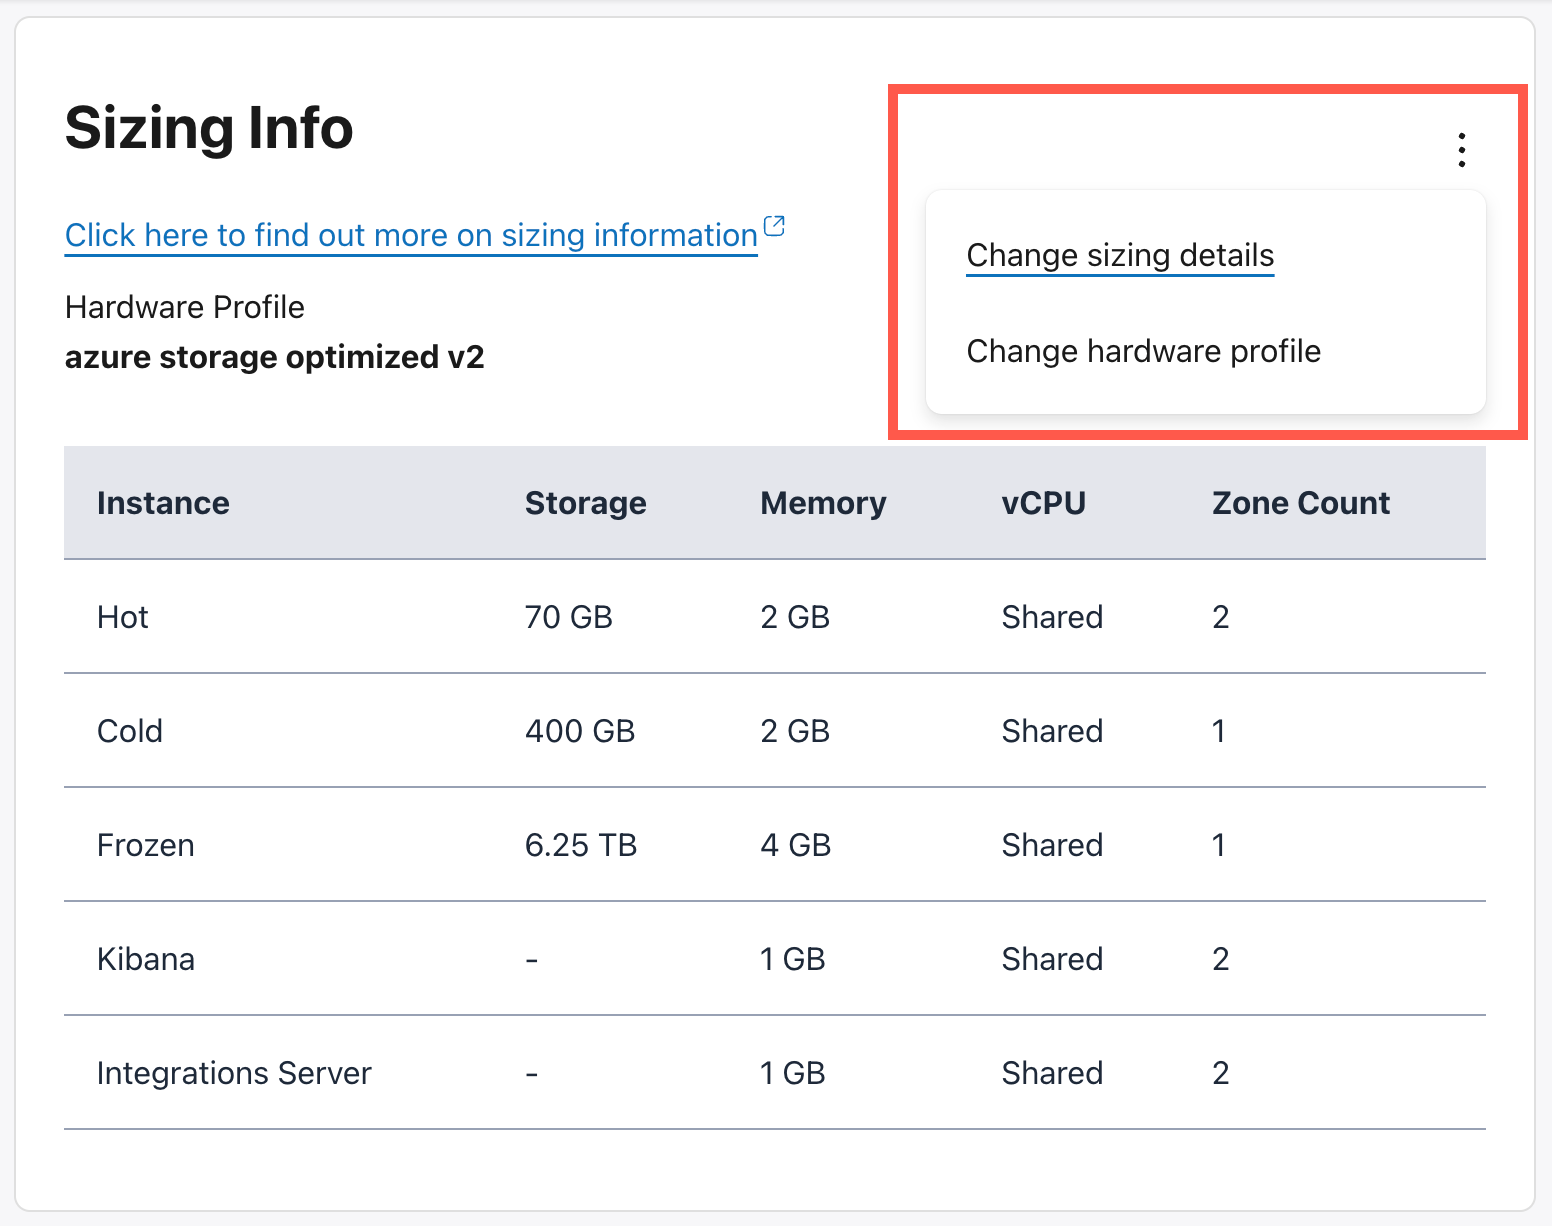Click the Zone Count column header
The height and width of the screenshot is (1226, 1552).
click(1301, 503)
